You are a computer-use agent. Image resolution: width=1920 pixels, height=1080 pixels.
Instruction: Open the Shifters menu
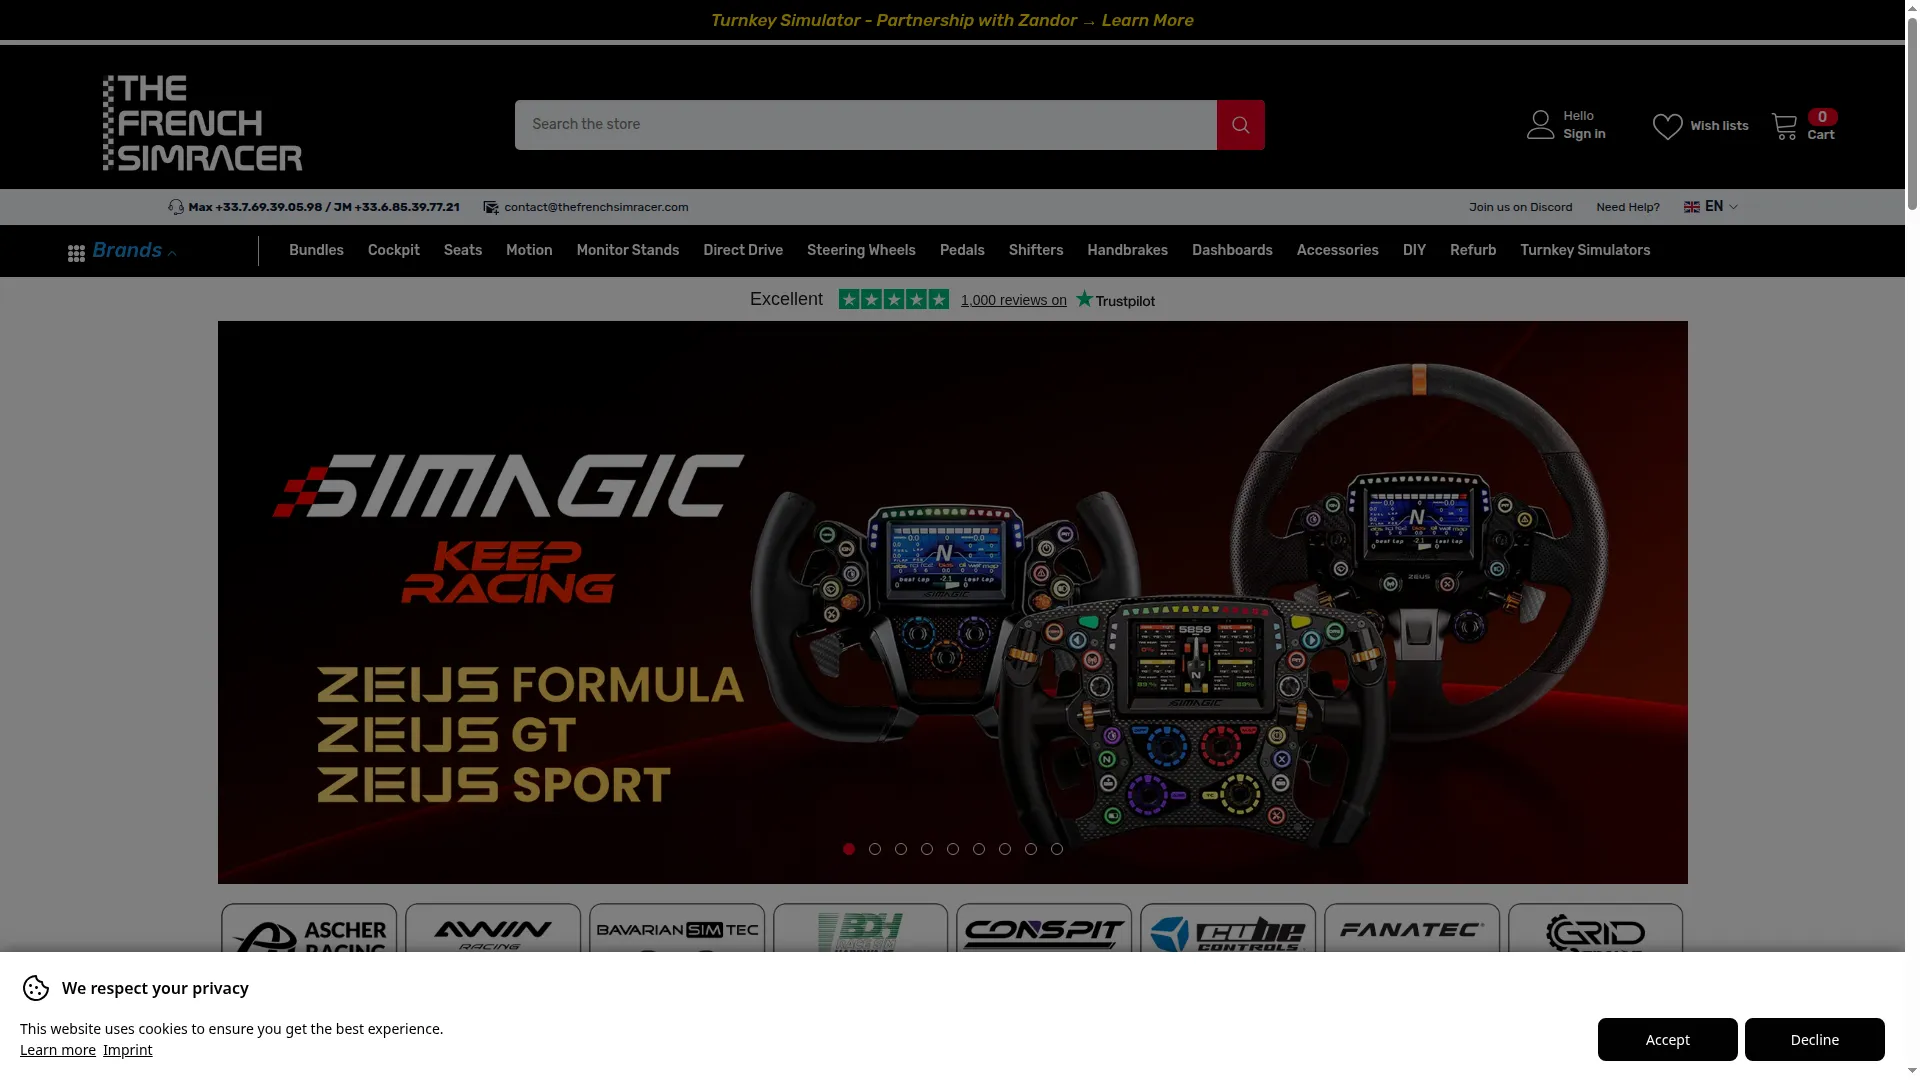tap(1036, 251)
